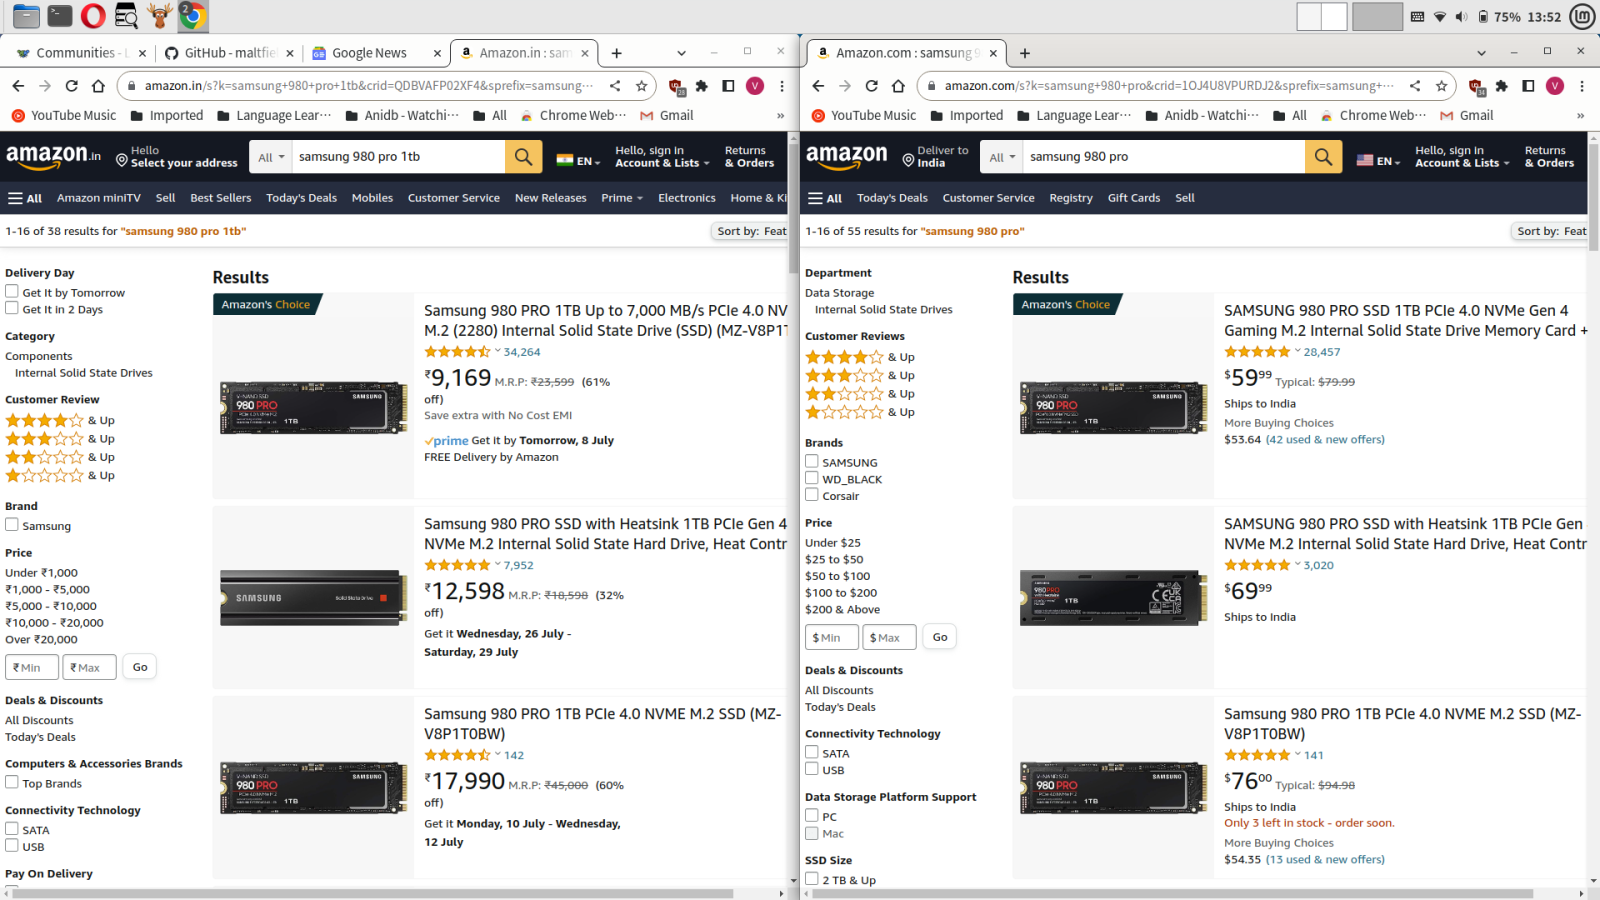The height and width of the screenshot is (900, 1600).
Task: Check WD_BLACK brand on amazon.com
Action: pos(812,479)
